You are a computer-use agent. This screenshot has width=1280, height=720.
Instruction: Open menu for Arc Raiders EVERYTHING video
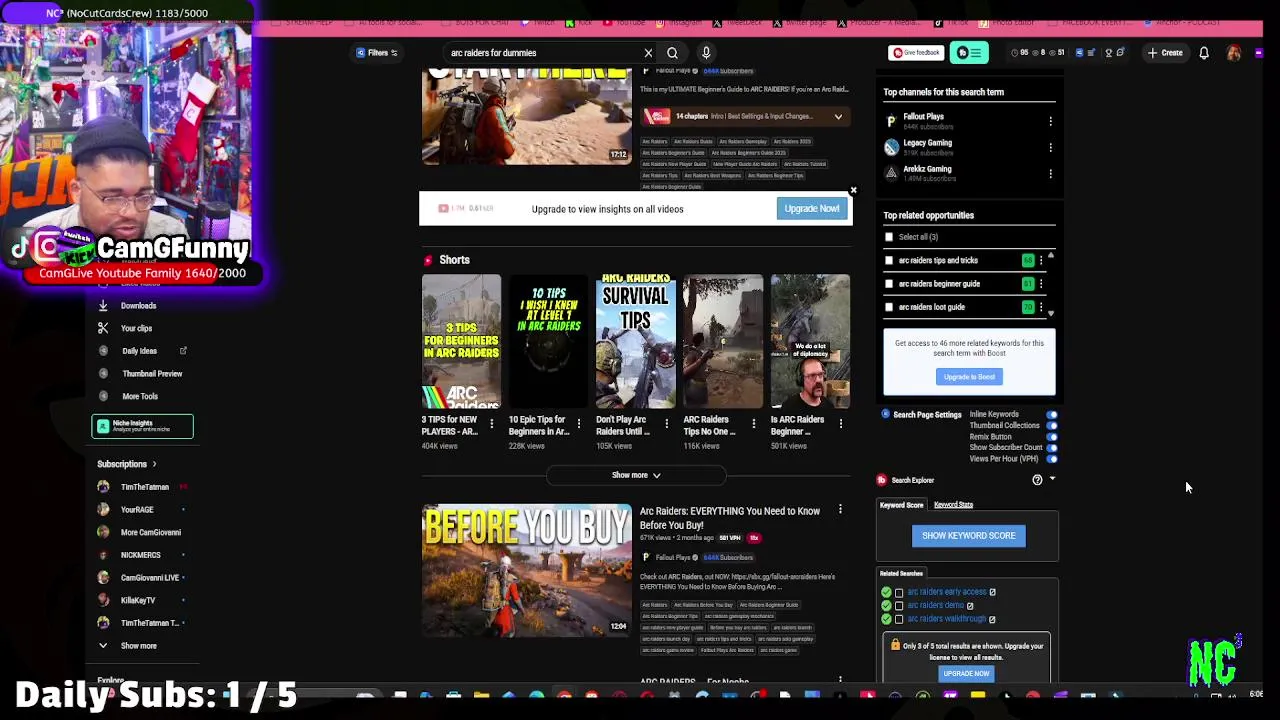[840, 511]
